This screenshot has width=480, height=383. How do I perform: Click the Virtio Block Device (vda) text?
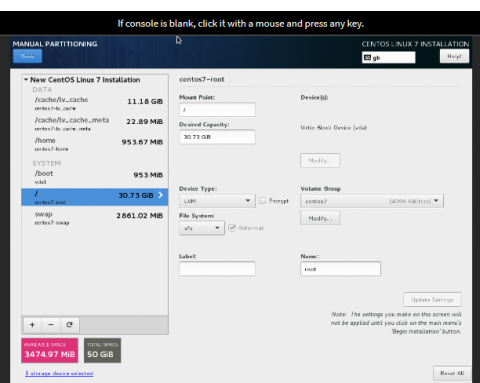tap(333, 128)
